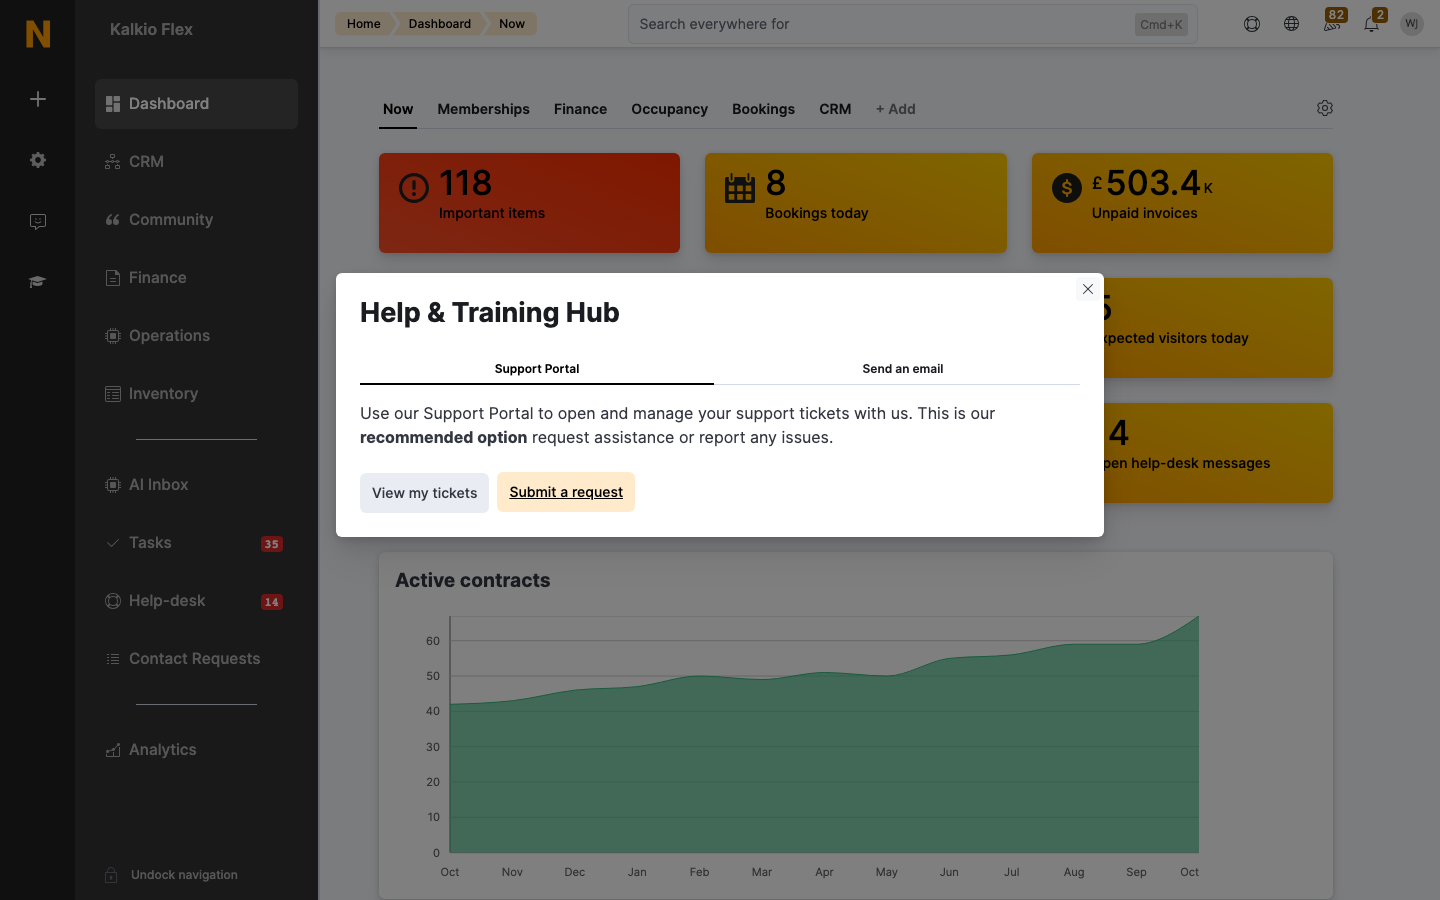Click the Dashboard grid icon in sidebar
Viewport: 1440px width, 900px height.
(x=113, y=104)
